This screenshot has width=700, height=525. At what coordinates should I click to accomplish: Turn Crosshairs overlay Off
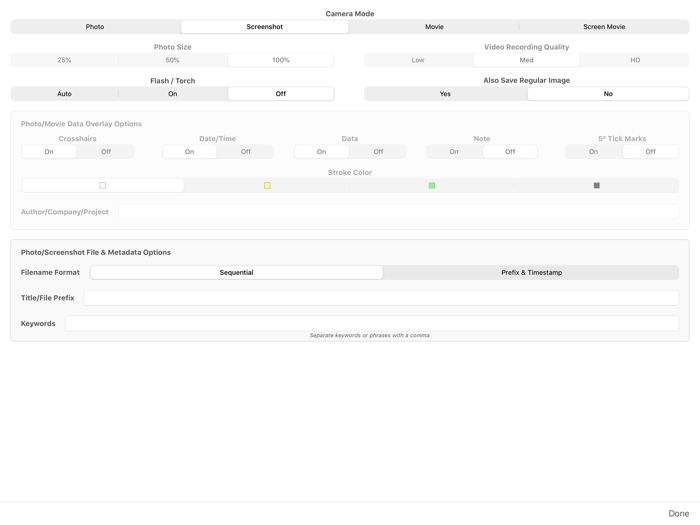[x=106, y=152]
